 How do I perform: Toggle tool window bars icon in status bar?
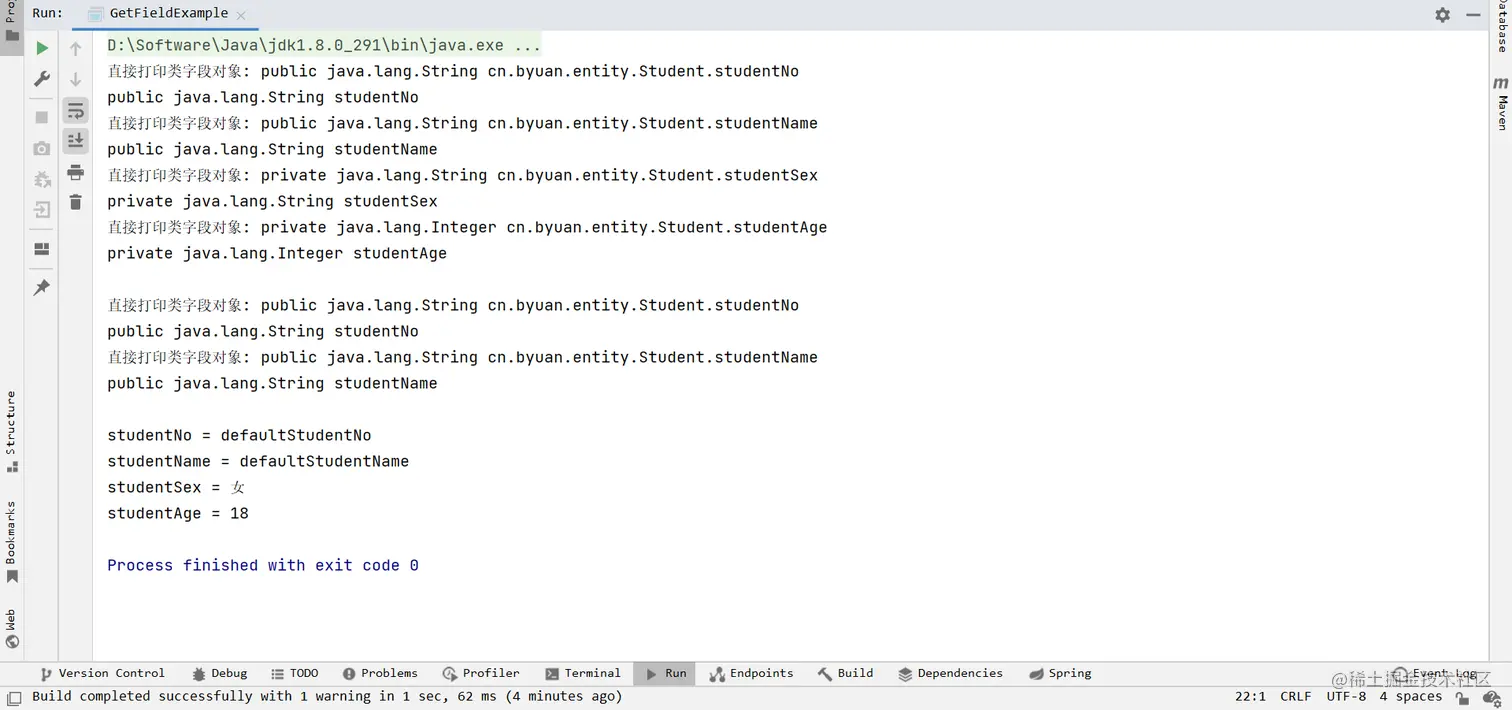[13, 698]
